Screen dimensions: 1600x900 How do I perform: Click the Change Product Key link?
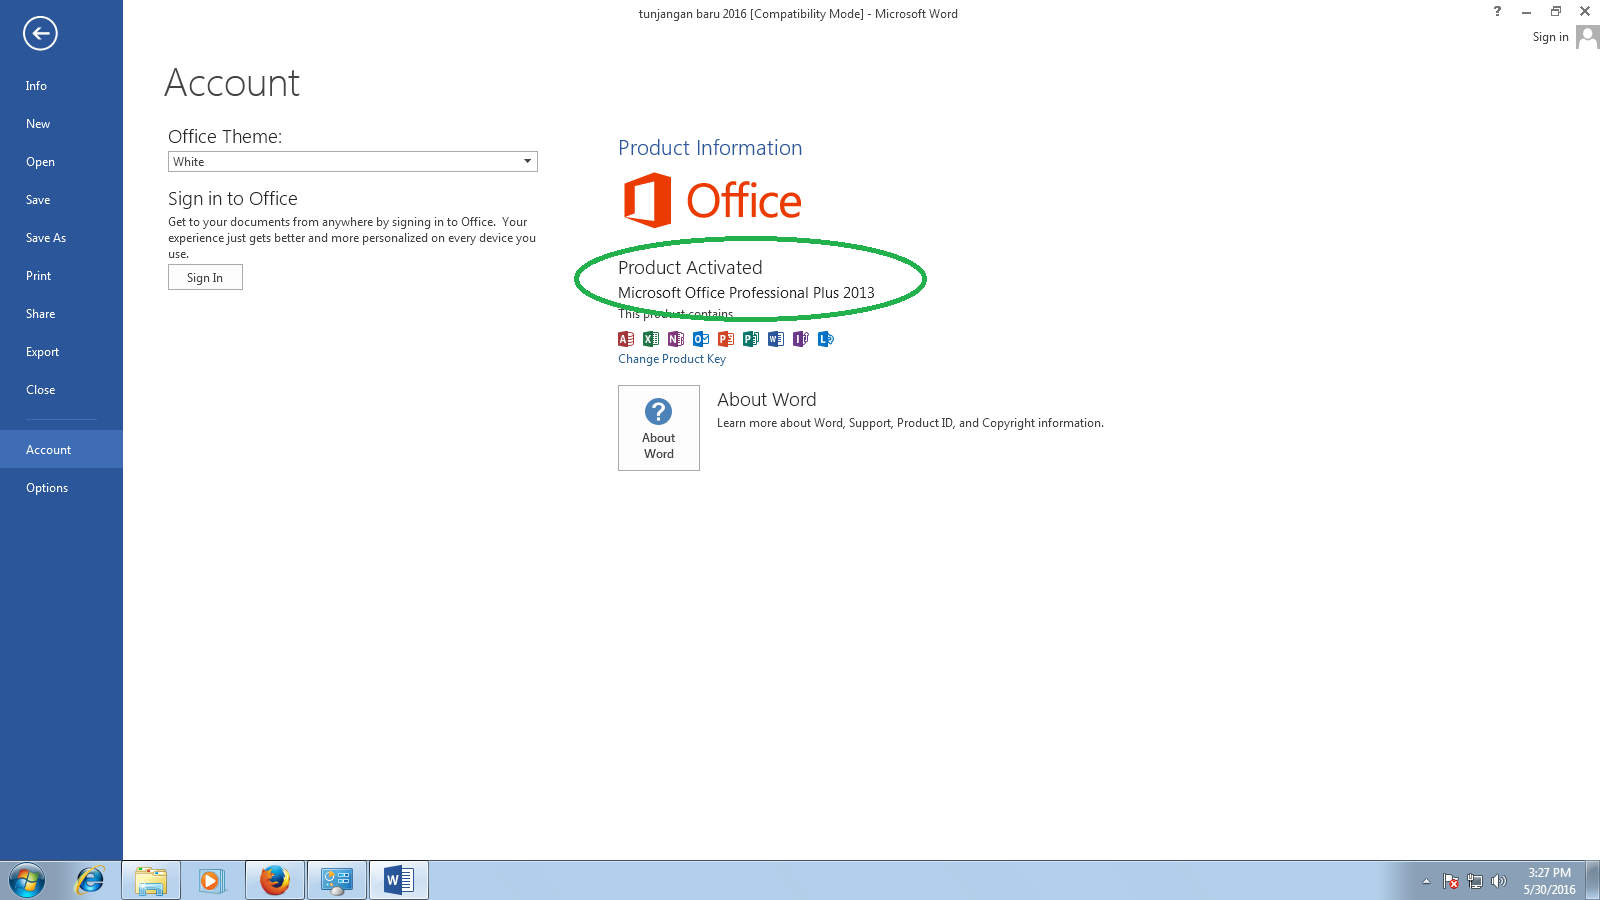[x=672, y=359]
